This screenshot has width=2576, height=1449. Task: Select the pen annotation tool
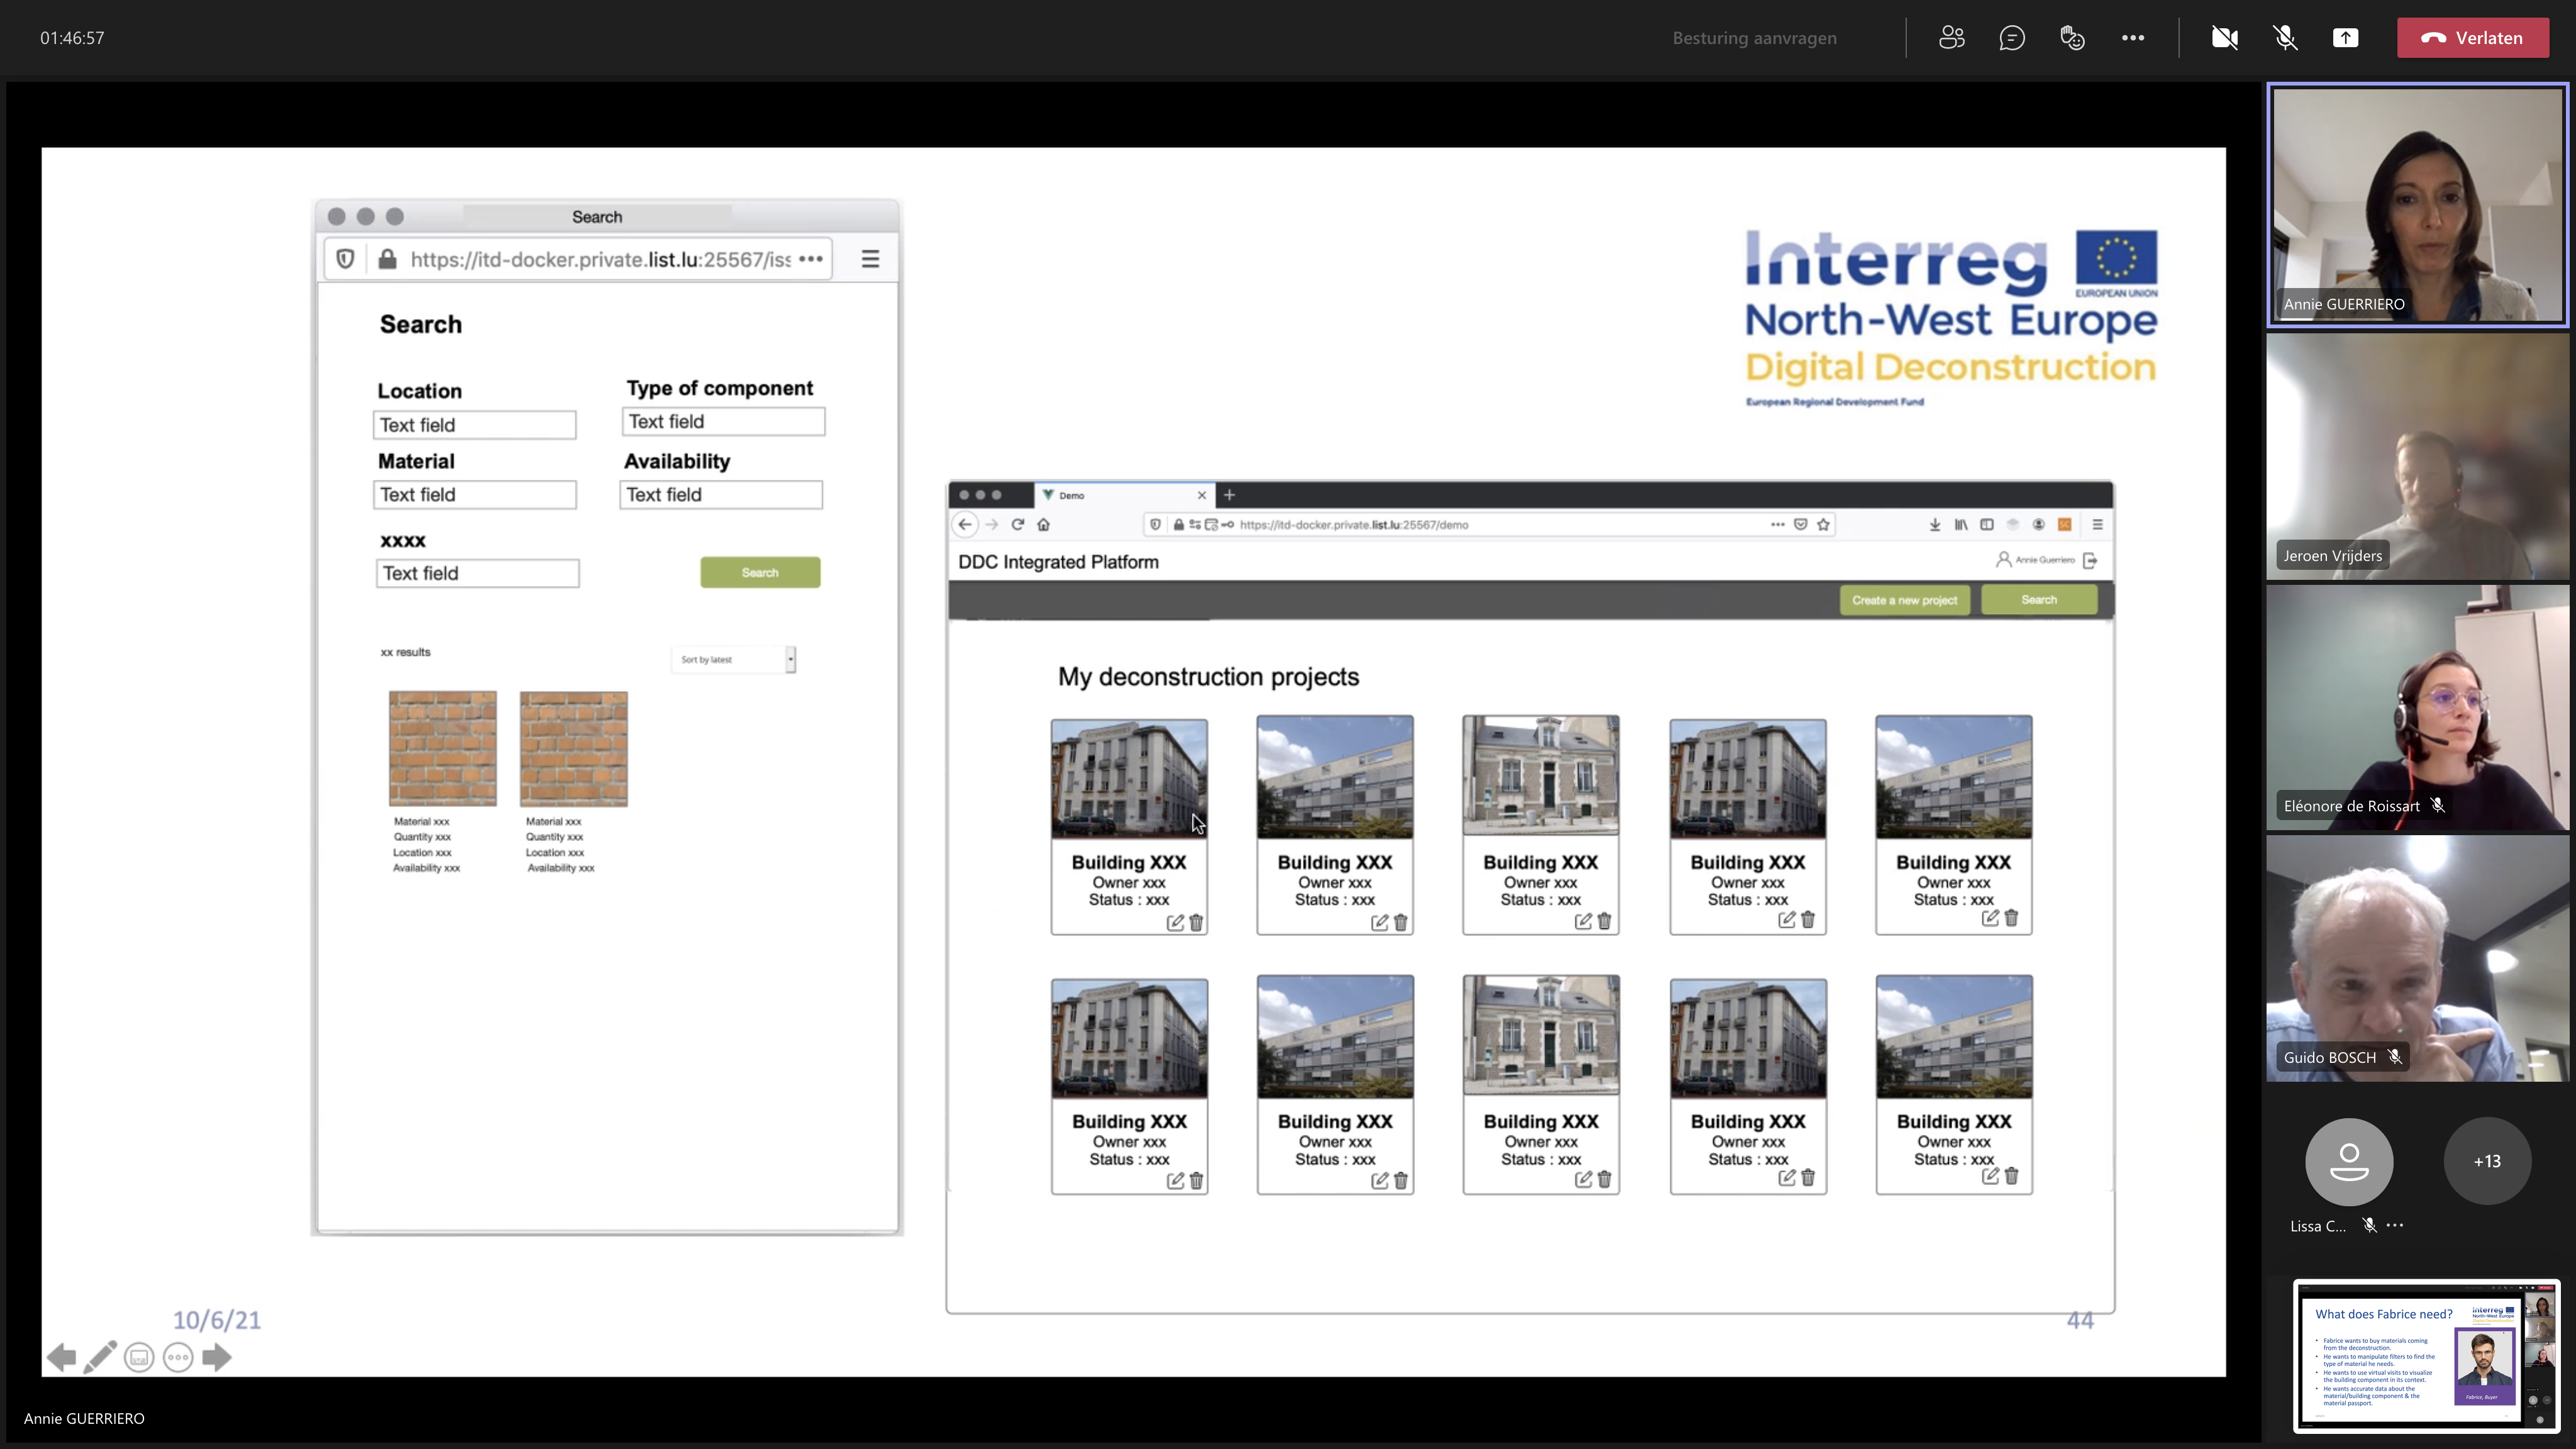point(99,1357)
